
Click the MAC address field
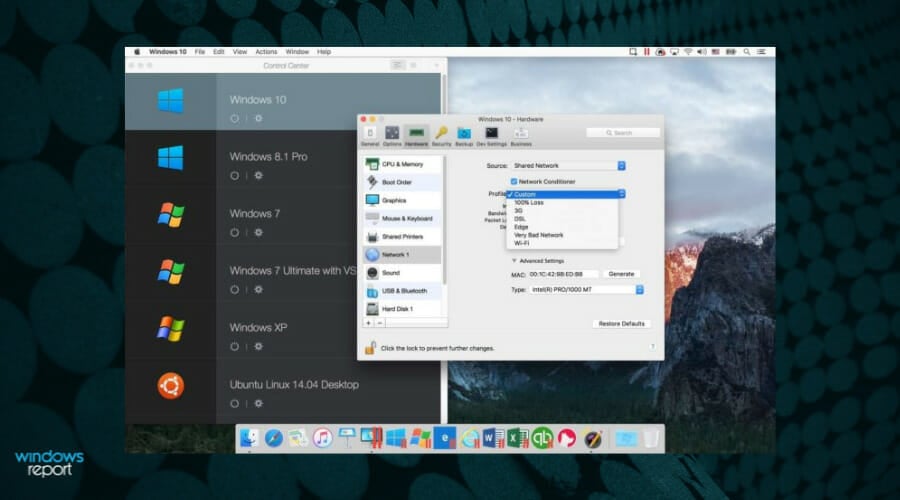pos(562,274)
